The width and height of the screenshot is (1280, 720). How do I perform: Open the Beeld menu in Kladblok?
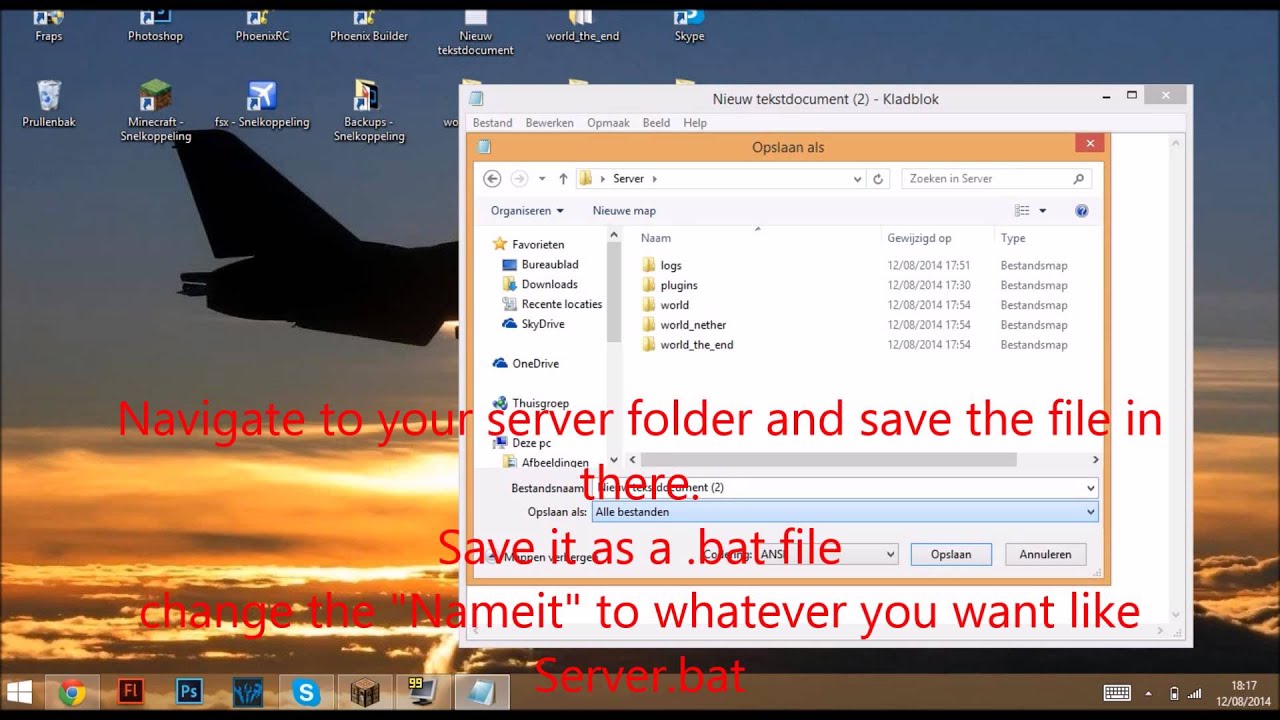click(x=656, y=123)
